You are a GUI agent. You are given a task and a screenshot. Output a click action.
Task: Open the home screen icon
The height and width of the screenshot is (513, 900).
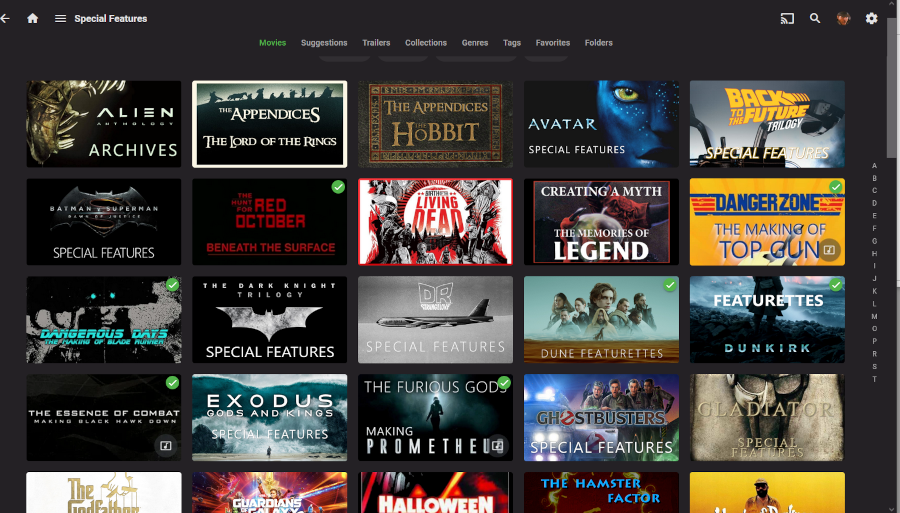click(x=33, y=18)
